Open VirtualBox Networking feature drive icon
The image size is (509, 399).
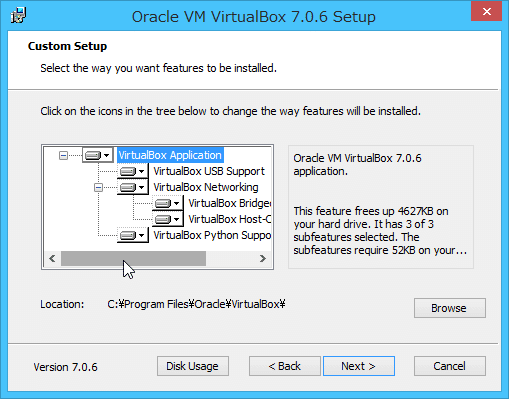pos(132,187)
